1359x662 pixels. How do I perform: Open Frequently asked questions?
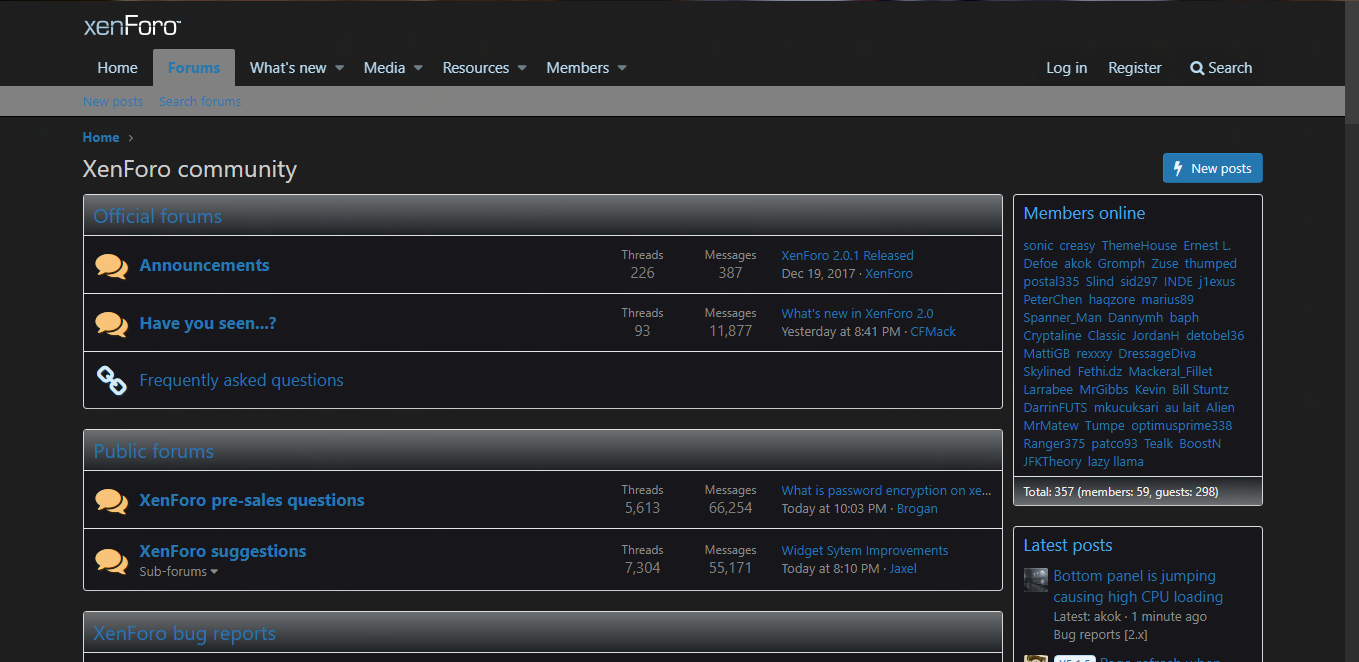click(241, 380)
